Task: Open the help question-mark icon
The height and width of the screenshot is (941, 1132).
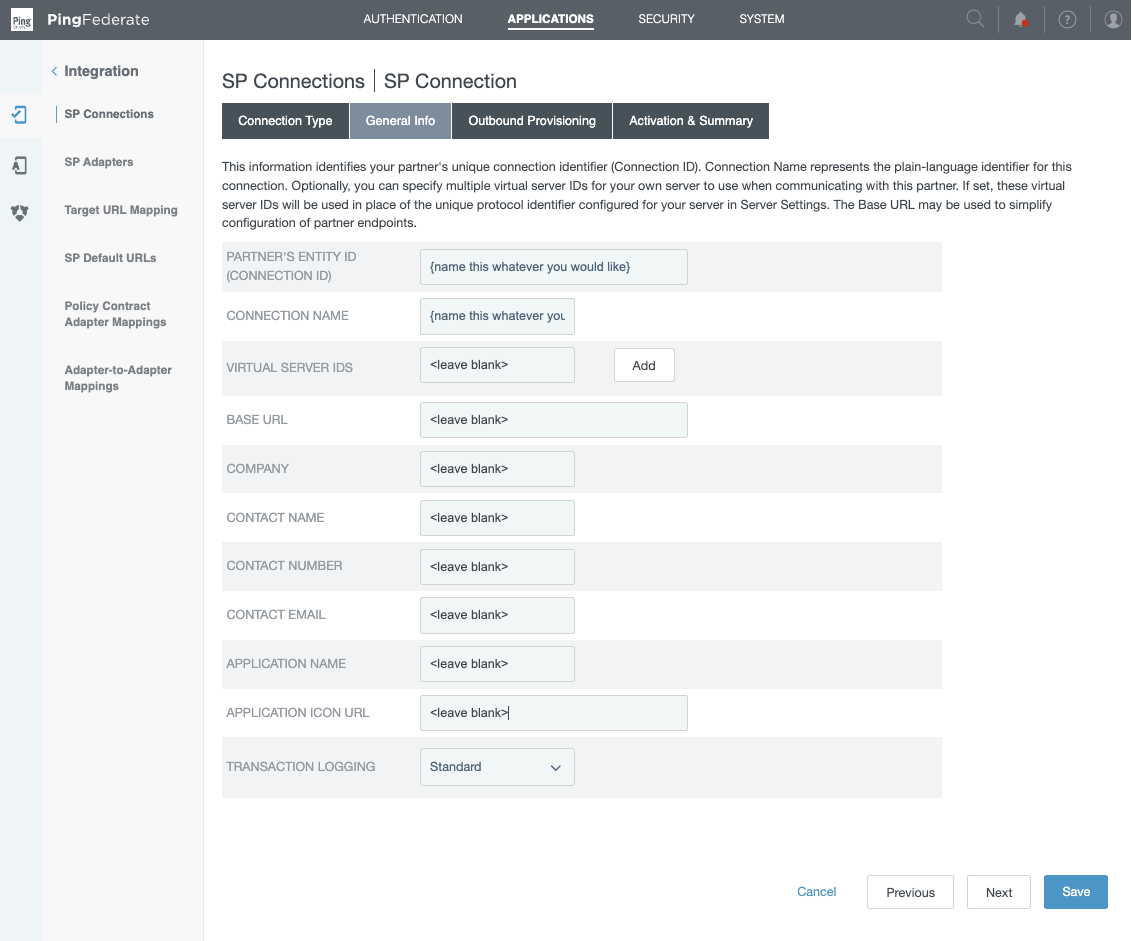Action: 1067,19
